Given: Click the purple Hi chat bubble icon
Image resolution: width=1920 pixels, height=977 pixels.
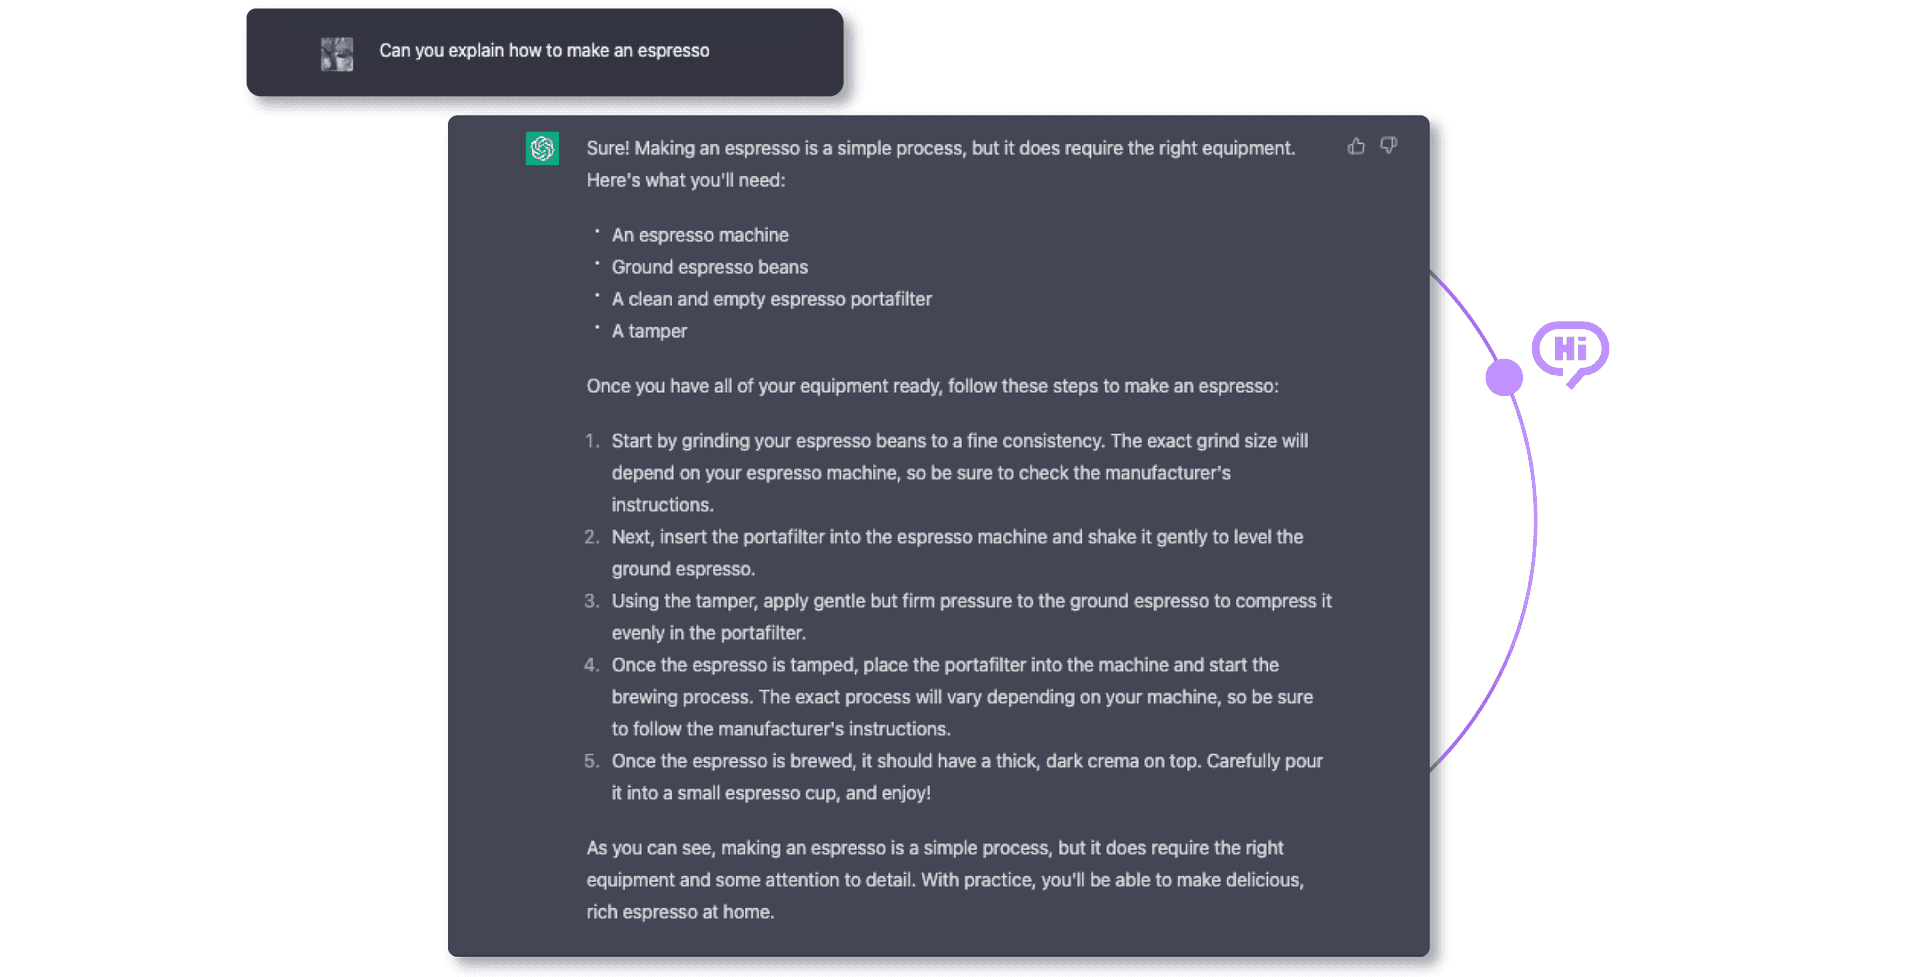Looking at the screenshot, I should tap(1570, 352).
